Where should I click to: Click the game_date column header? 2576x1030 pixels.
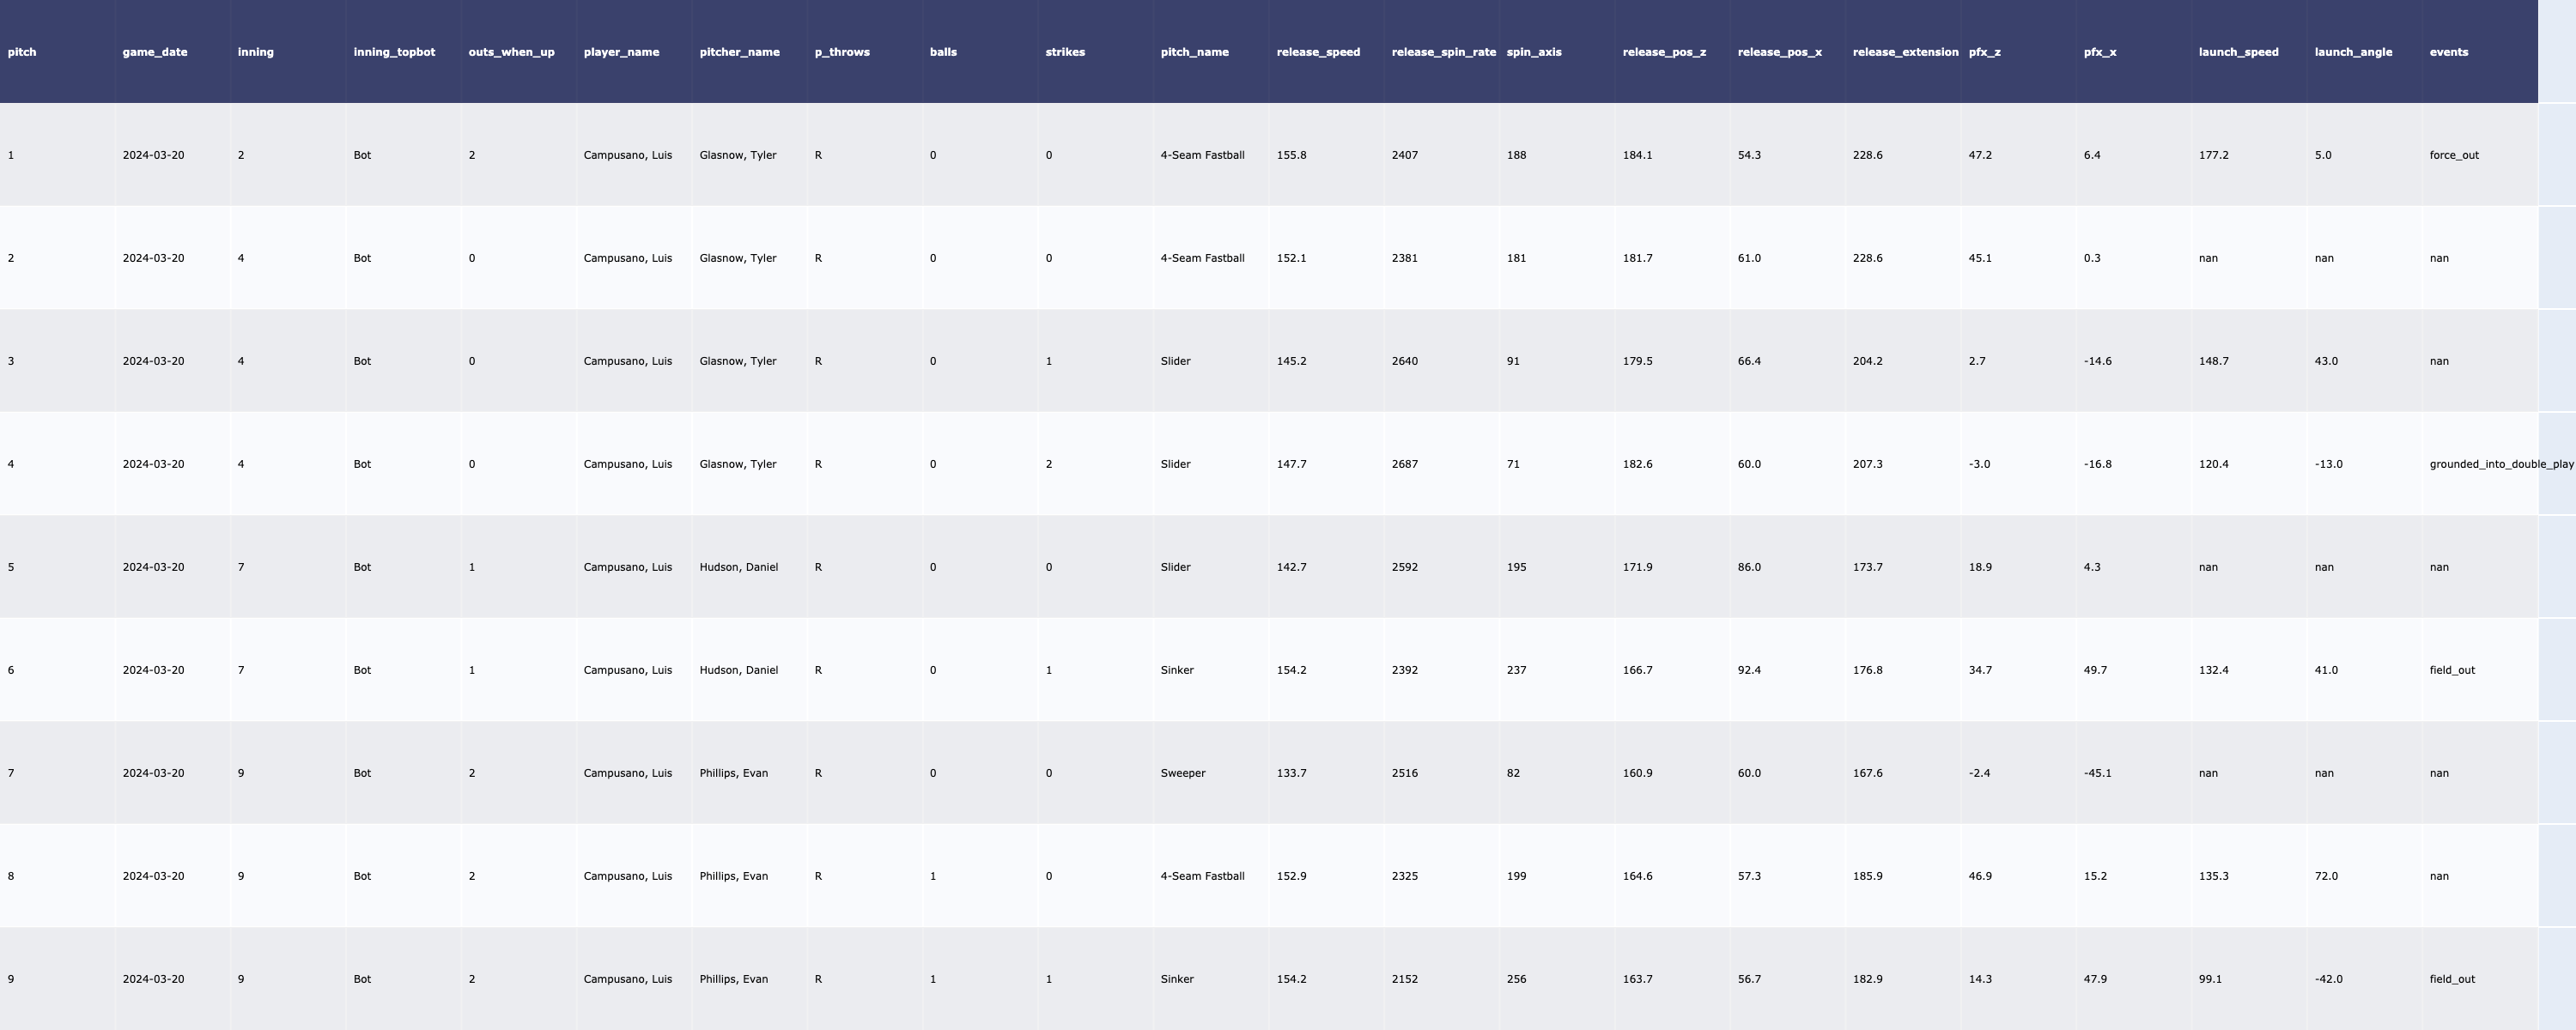point(154,52)
